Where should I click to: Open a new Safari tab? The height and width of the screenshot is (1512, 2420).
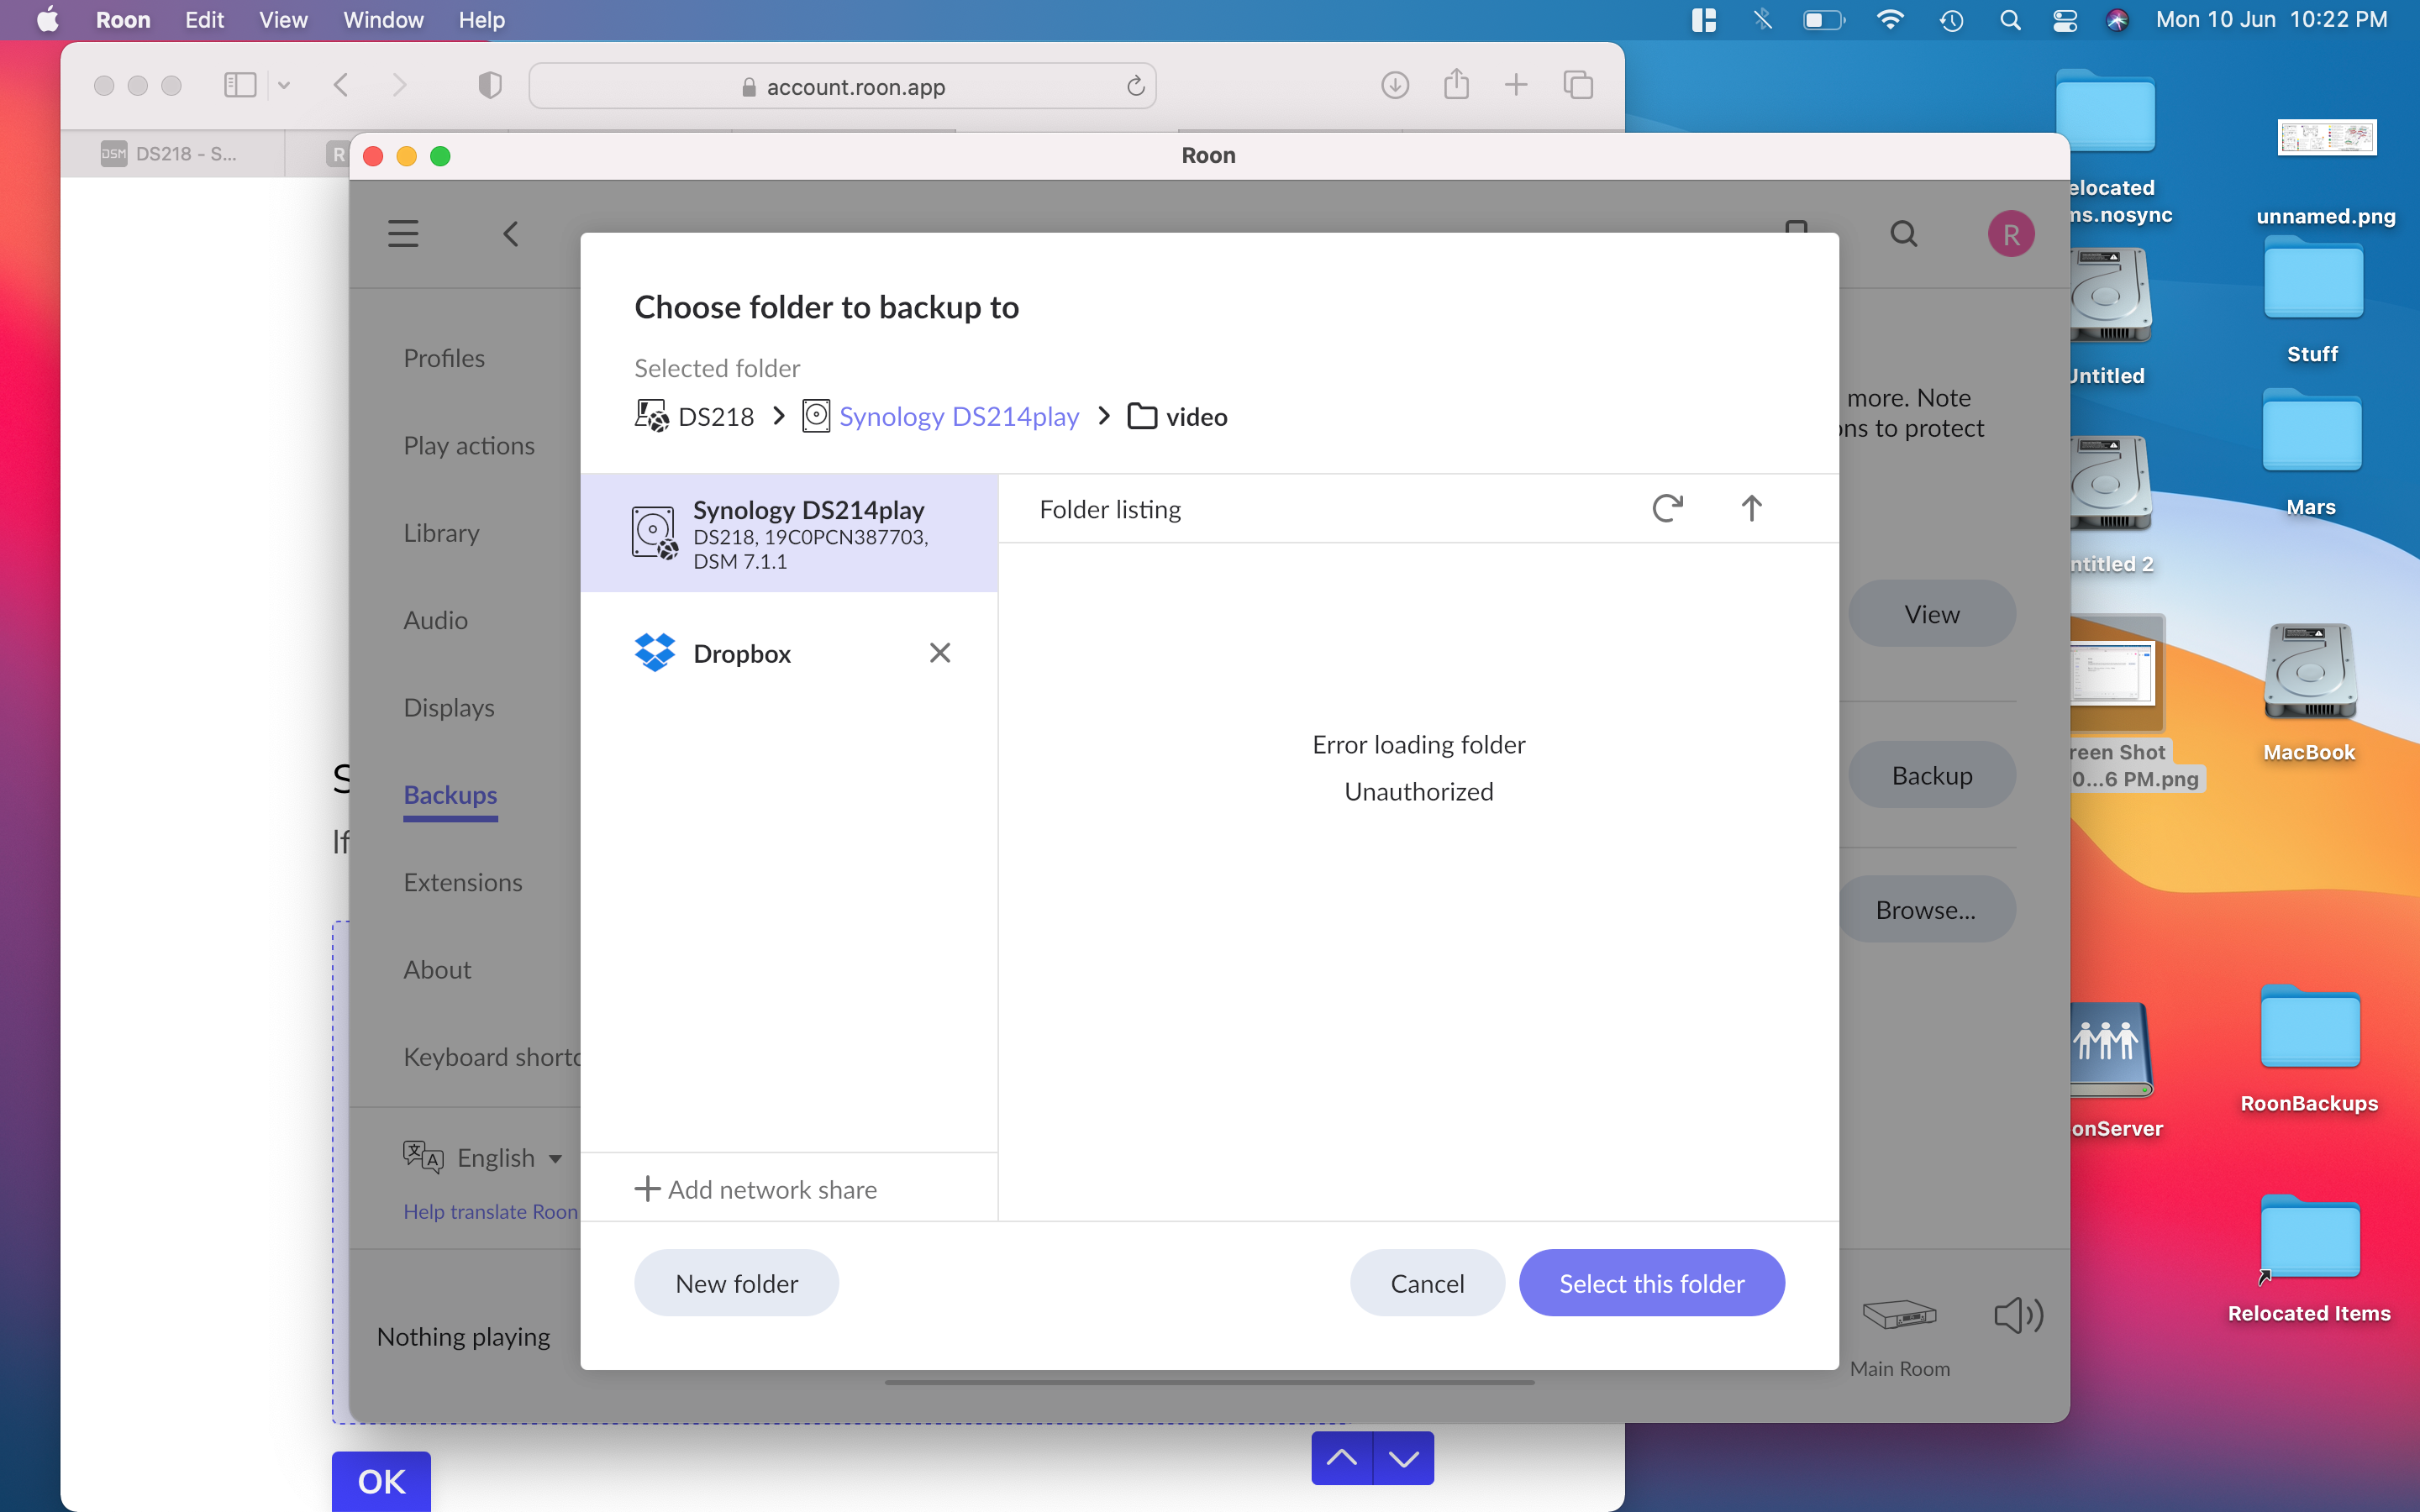(x=1516, y=85)
